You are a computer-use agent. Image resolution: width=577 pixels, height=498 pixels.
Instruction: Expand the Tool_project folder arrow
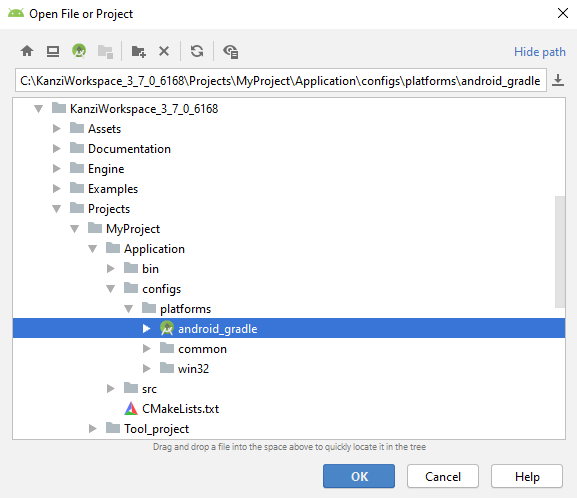pos(92,428)
